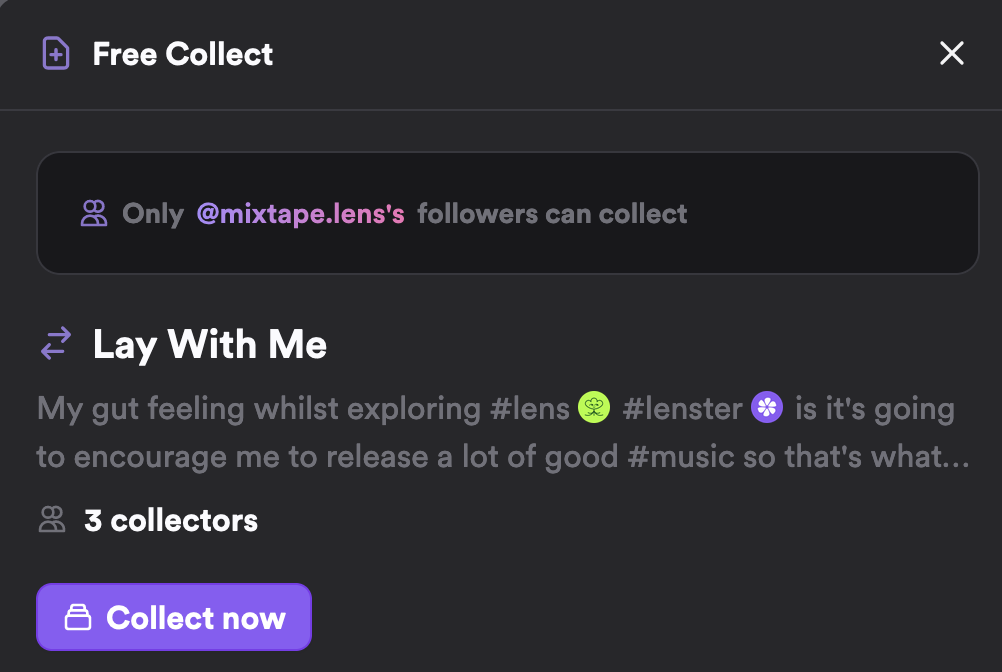
Task: Click the Lay With Me title
Action: coord(210,344)
